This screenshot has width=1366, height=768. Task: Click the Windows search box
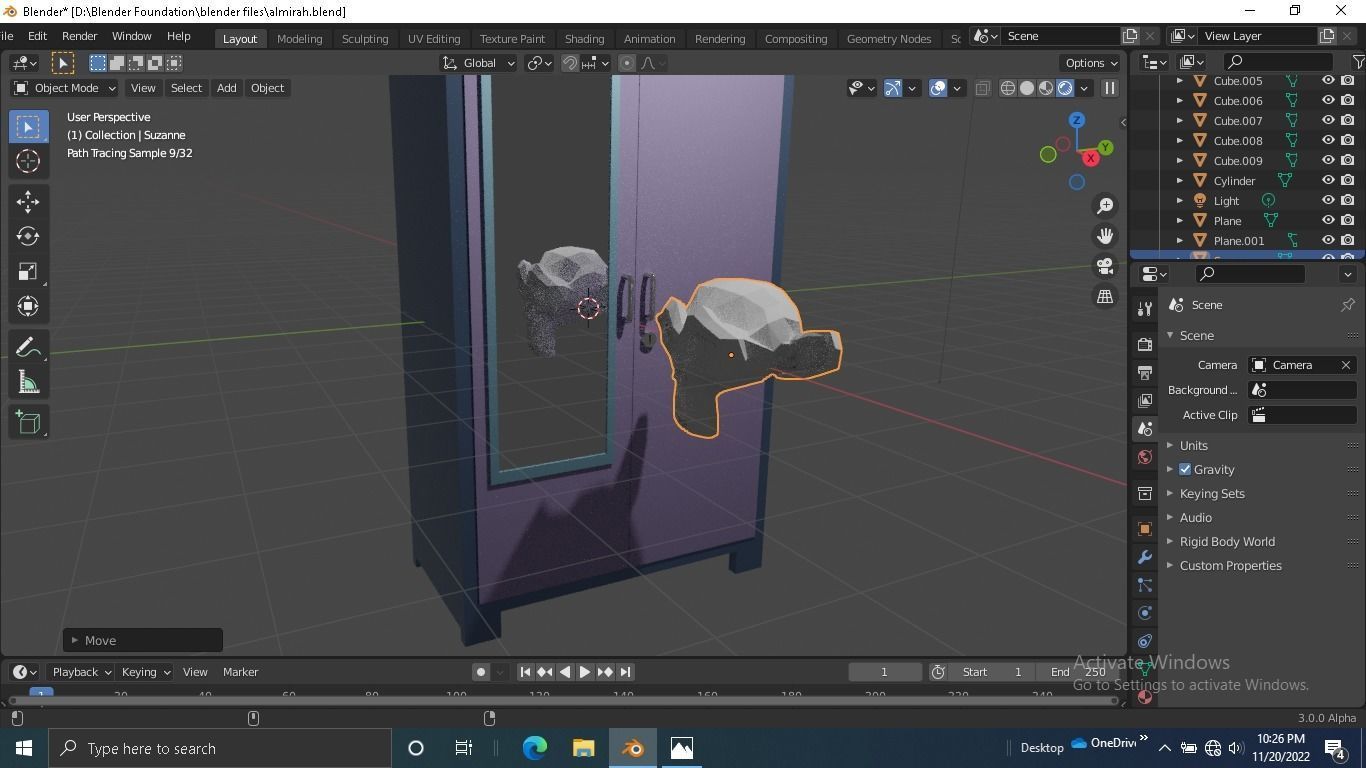click(x=220, y=748)
